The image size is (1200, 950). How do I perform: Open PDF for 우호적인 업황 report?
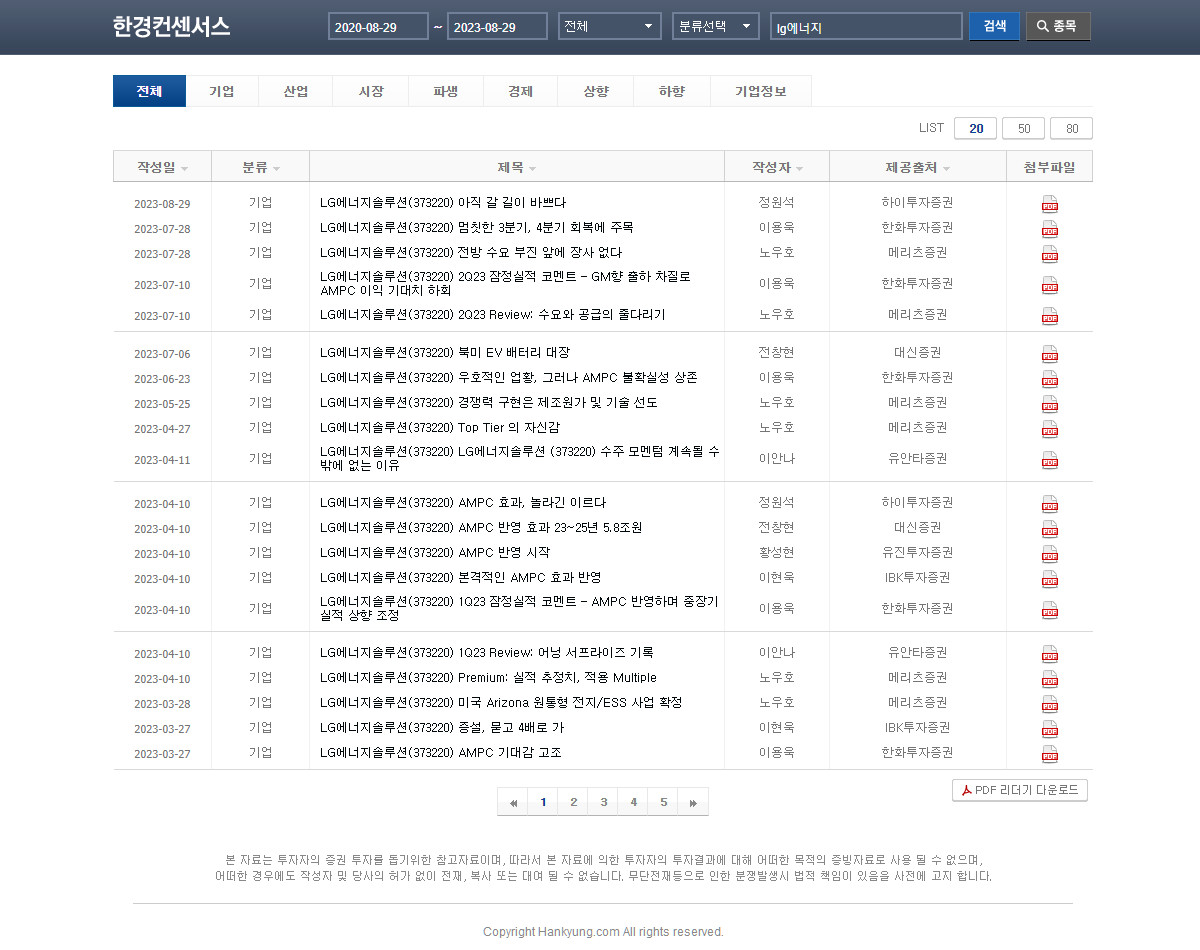click(1049, 379)
